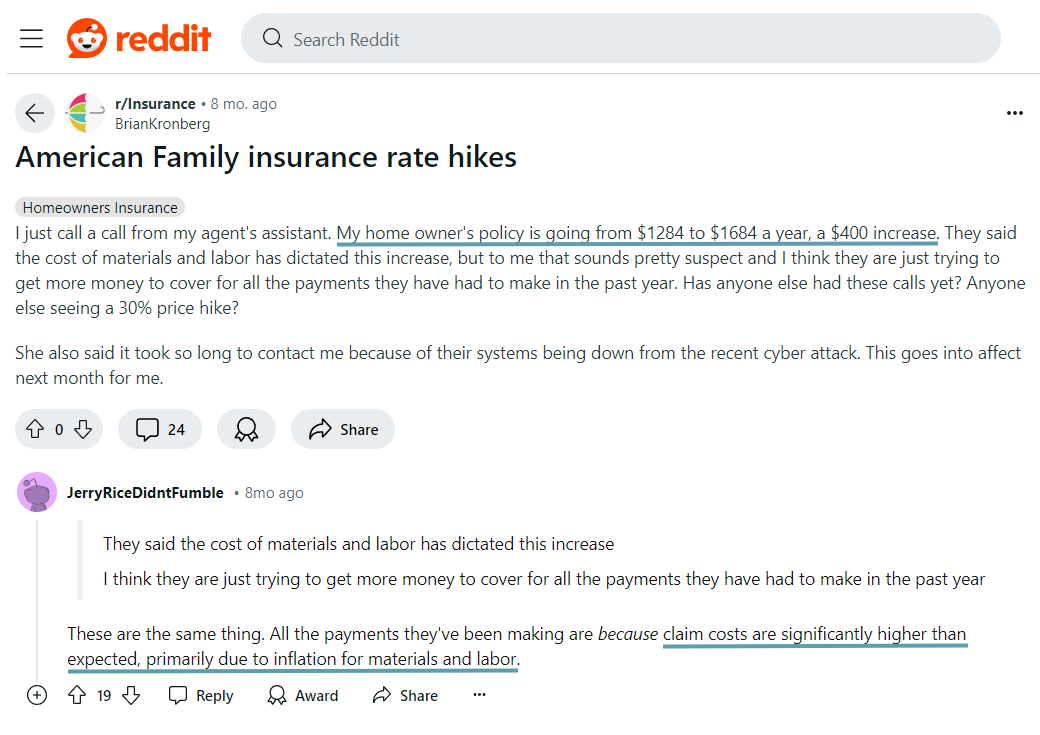Select the Homeowners Insurance flair tag

100,208
